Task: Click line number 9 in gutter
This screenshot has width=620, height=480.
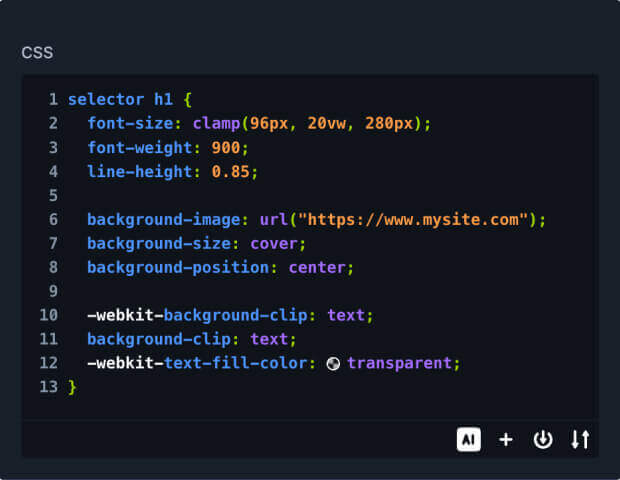Action: coord(53,291)
